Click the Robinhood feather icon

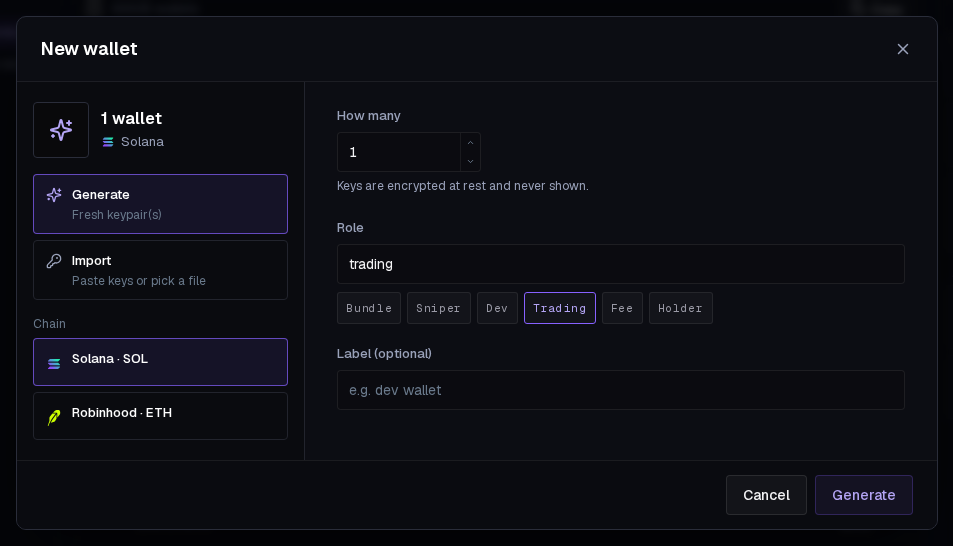[x=54, y=417]
